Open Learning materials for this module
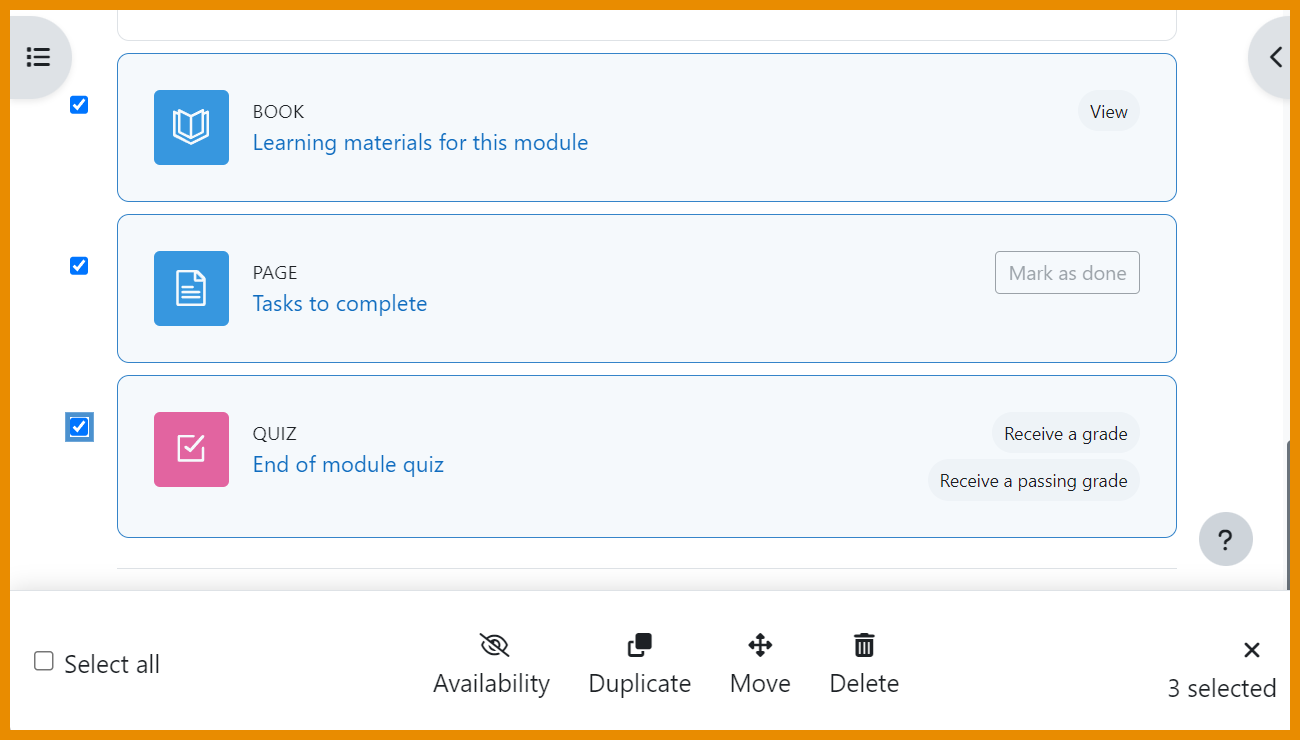This screenshot has width=1300, height=740. (420, 142)
